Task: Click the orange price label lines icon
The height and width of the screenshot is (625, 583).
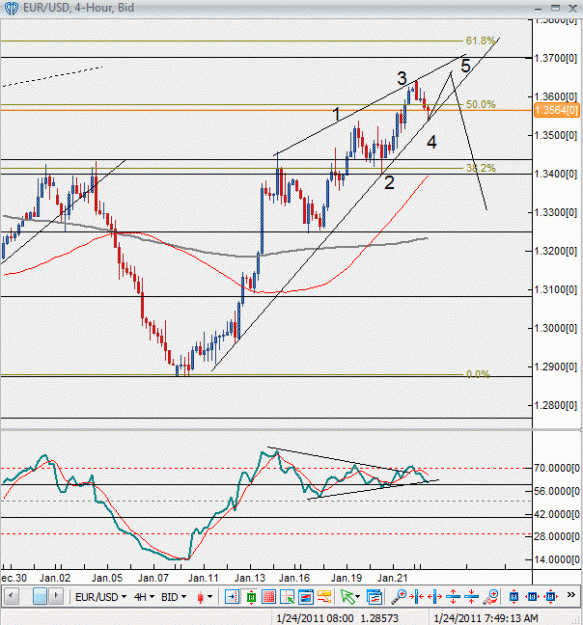Action: tap(325, 597)
